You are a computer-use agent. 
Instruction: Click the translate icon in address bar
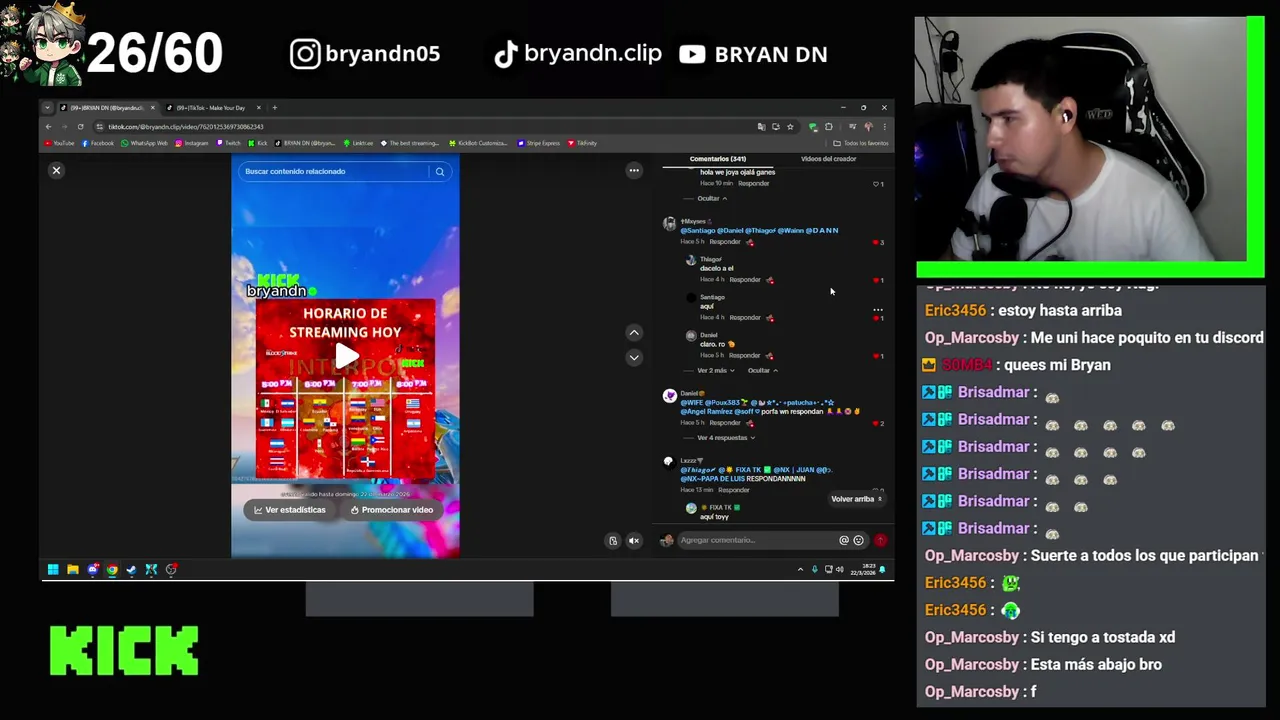click(x=761, y=127)
